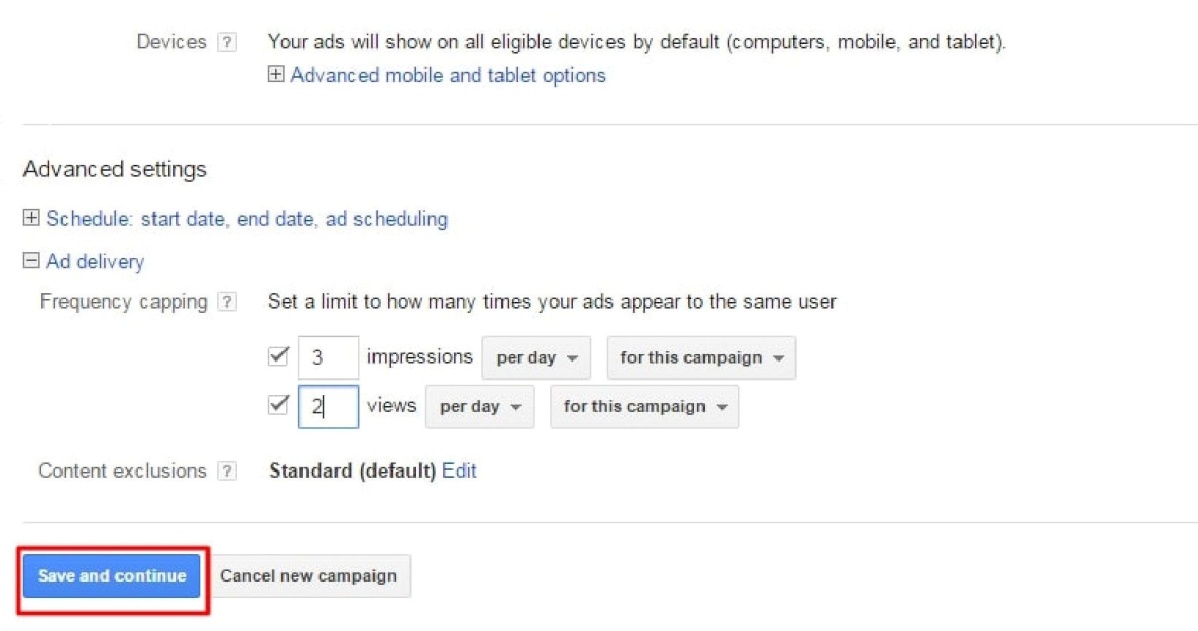Expand Advanced mobile and tablet options
The width and height of the screenshot is (1198, 631).
click(x=447, y=75)
